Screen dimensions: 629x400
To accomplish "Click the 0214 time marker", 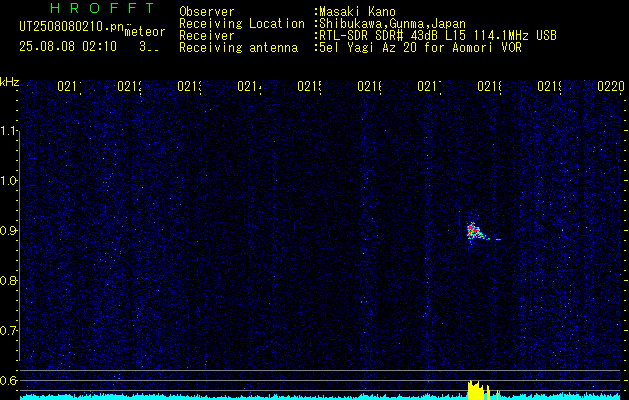I will [249, 86].
